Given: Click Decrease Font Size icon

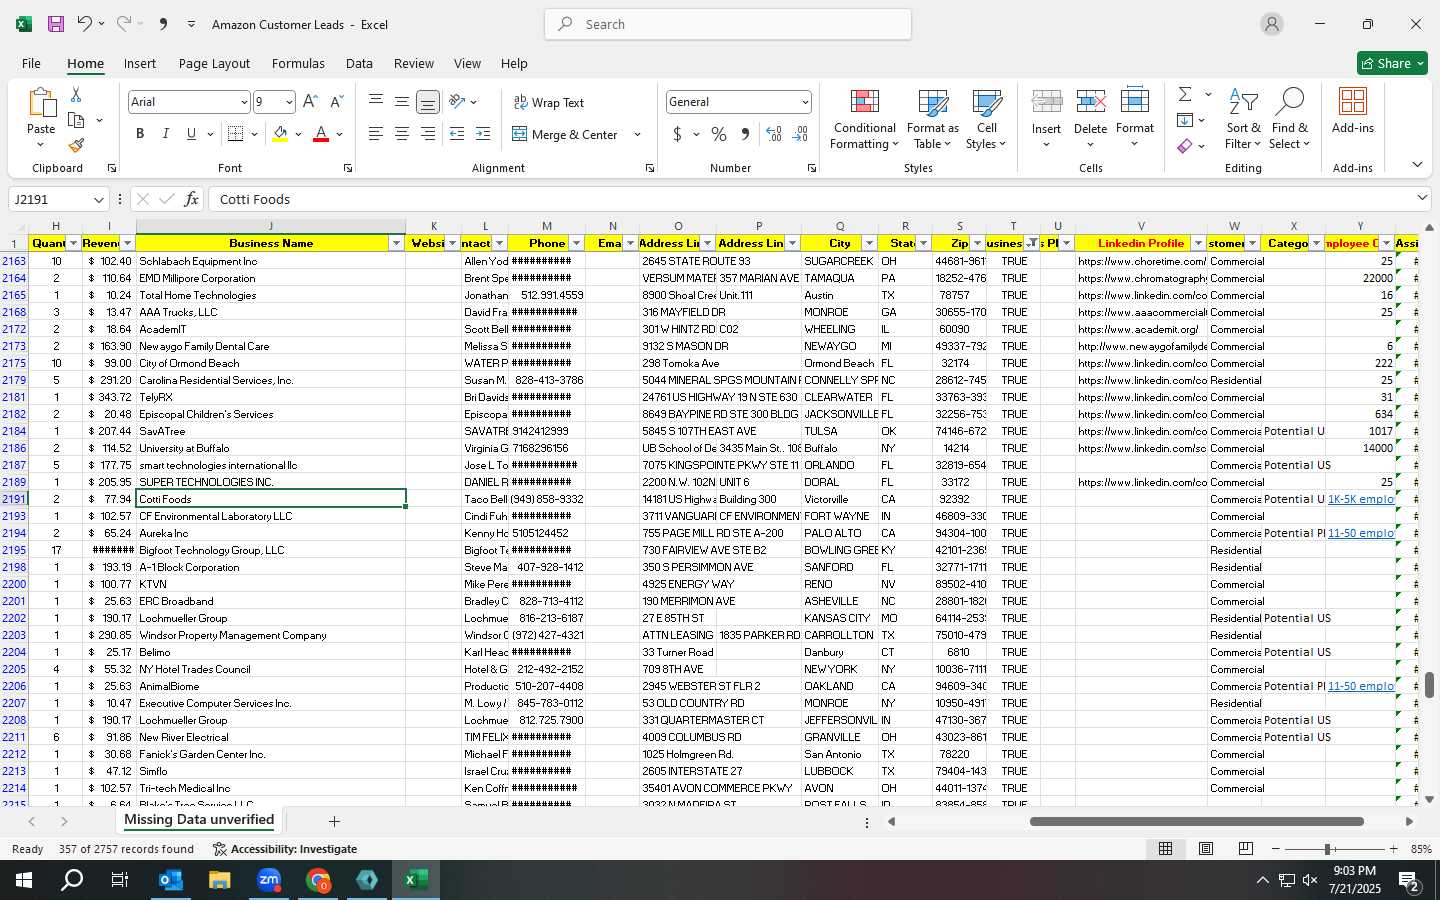Looking at the screenshot, I should pos(336,102).
